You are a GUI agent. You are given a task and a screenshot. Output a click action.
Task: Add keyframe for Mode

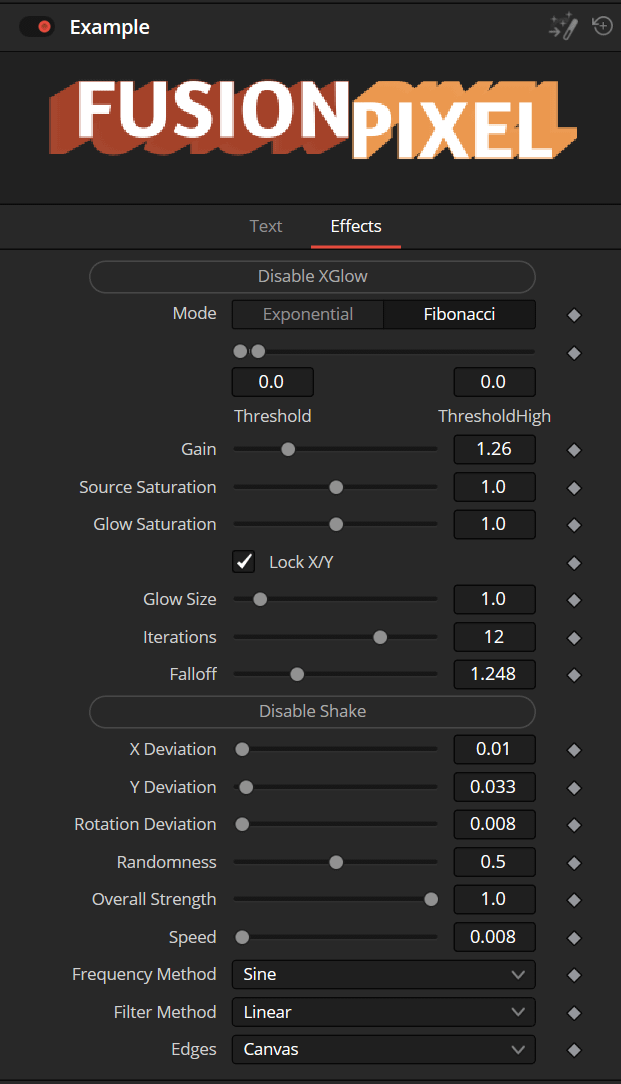tap(574, 315)
